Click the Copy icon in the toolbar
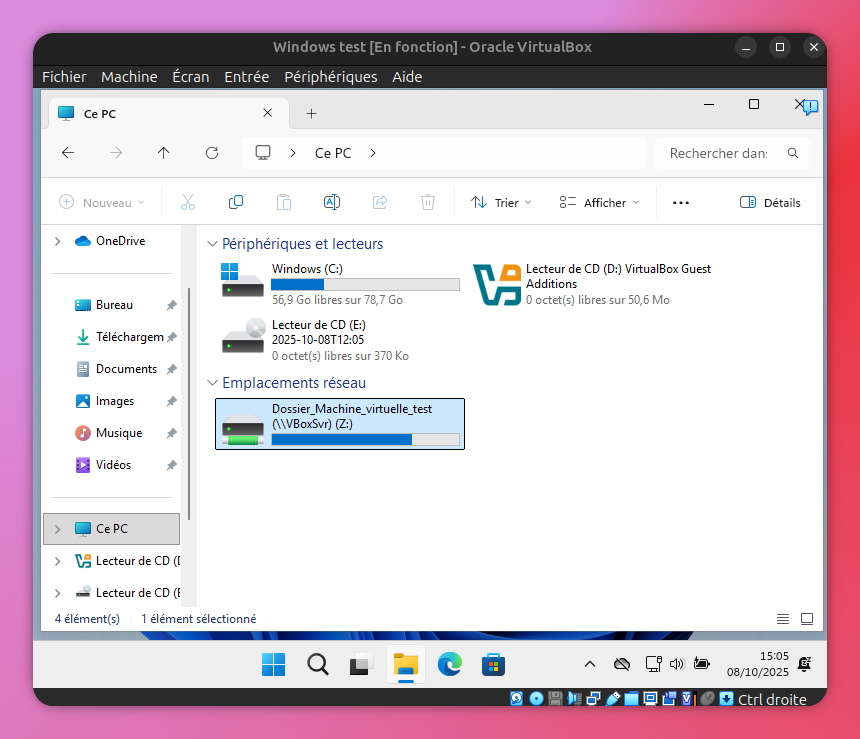 [x=236, y=202]
